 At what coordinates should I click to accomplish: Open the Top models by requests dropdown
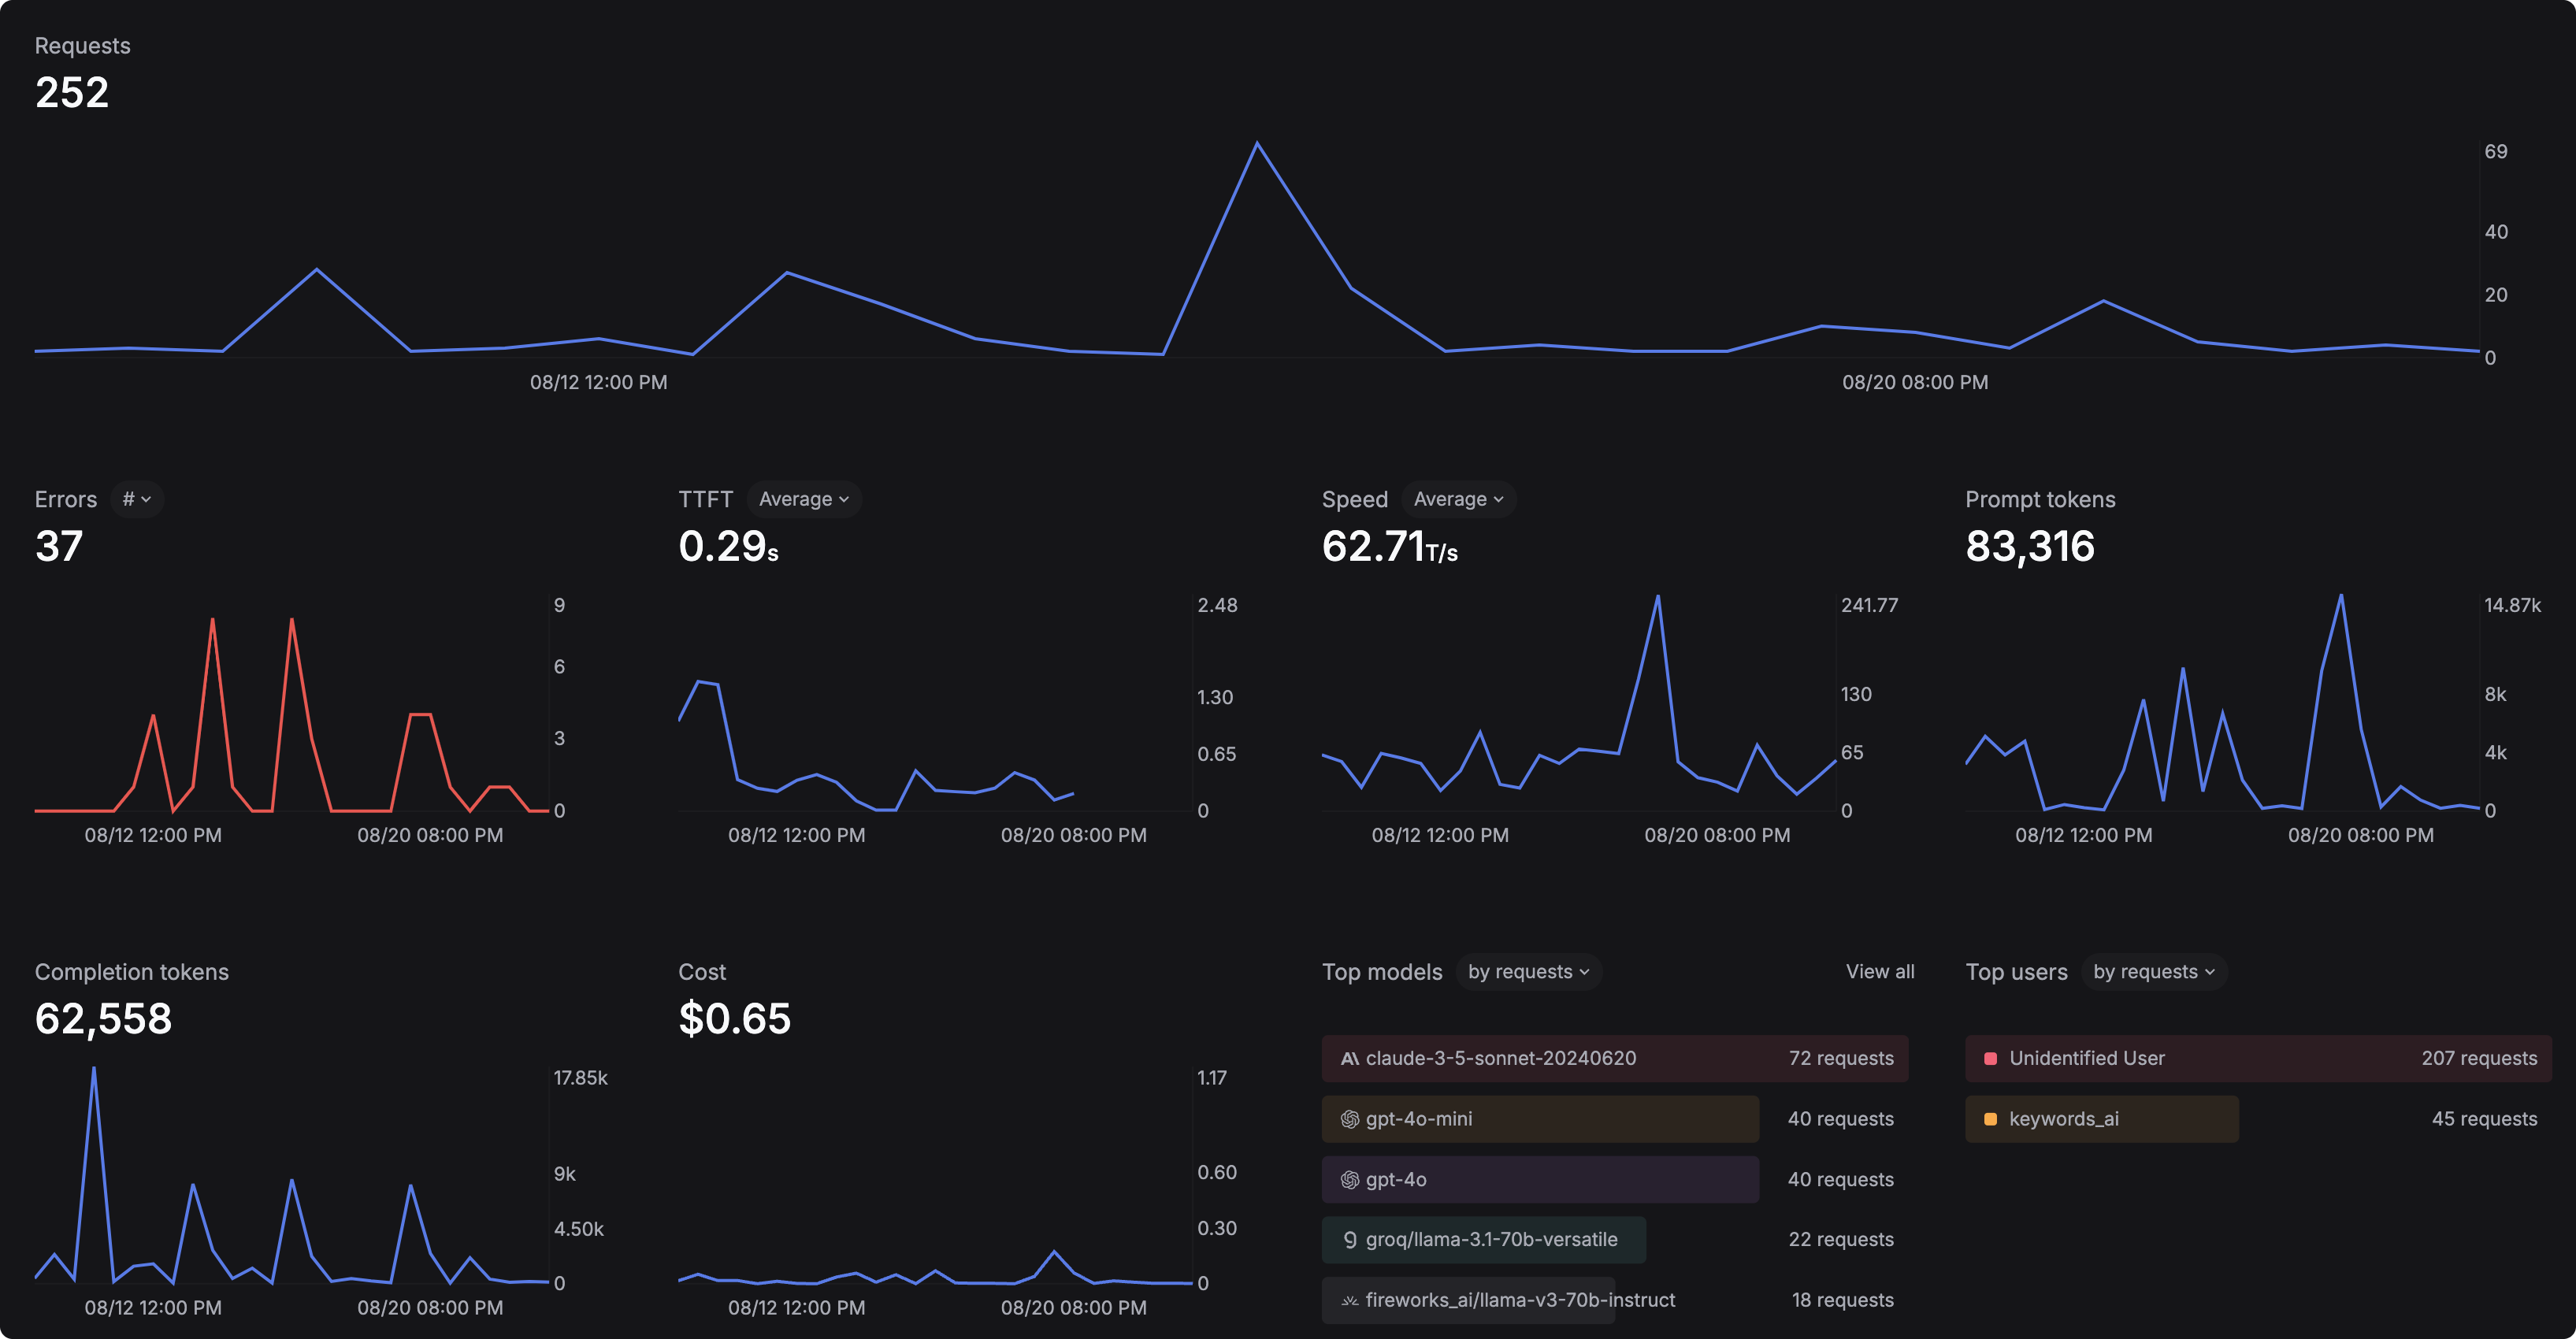pyautogui.click(x=1528, y=971)
